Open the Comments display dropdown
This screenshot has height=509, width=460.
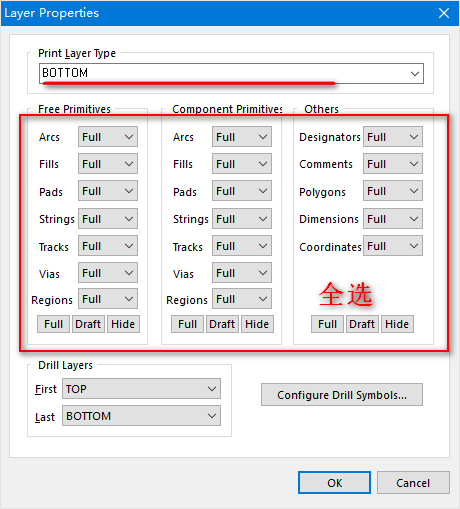(x=393, y=164)
